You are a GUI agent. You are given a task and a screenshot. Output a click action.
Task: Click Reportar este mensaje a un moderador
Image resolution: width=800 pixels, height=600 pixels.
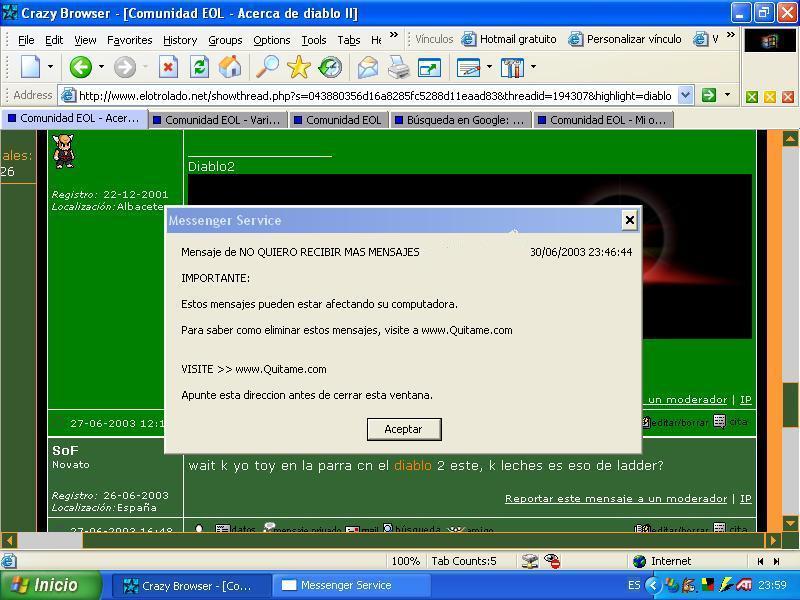point(615,498)
